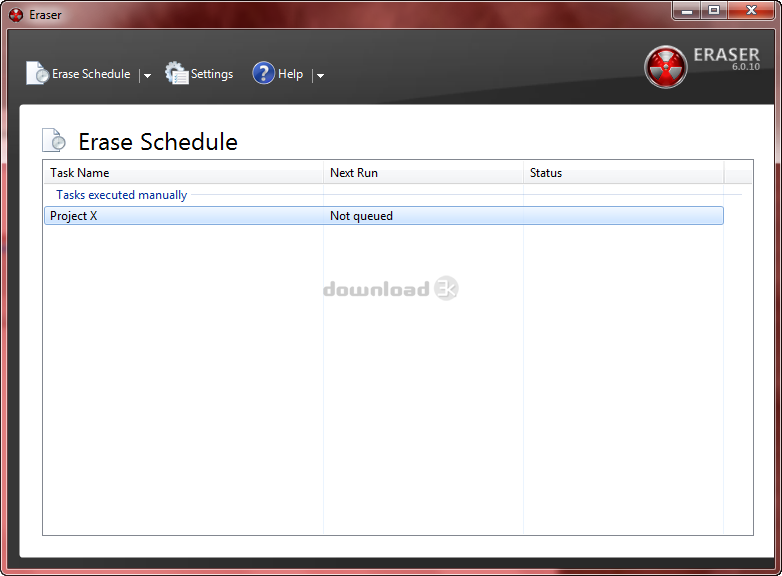This screenshot has width=782, height=576.
Task: Click the Eraser title bar app icon
Action: tap(16, 15)
